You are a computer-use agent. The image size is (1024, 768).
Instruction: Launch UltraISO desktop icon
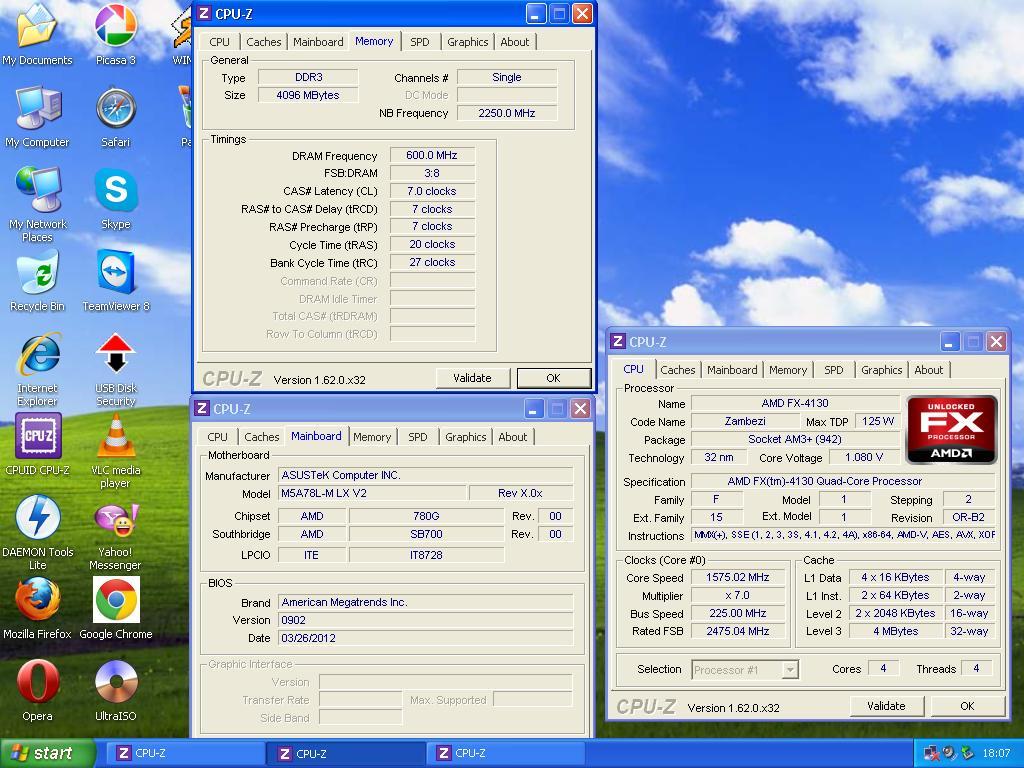click(116, 690)
